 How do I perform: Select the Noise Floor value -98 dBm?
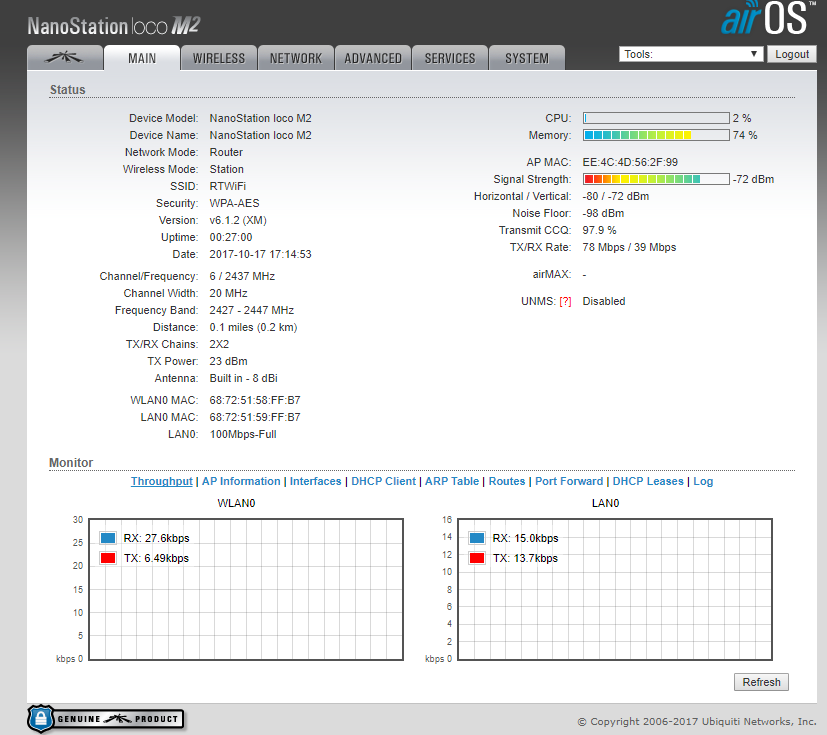tap(603, 214)
